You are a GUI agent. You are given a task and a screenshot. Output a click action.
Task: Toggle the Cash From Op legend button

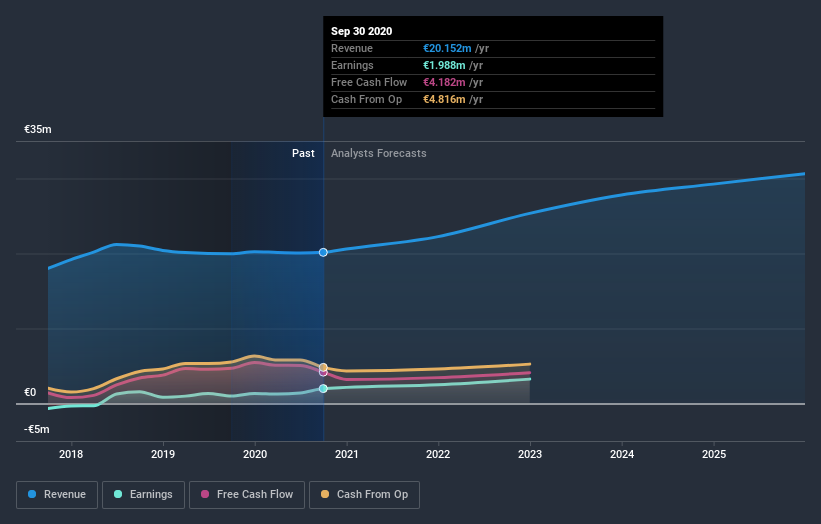pos(364,495)
